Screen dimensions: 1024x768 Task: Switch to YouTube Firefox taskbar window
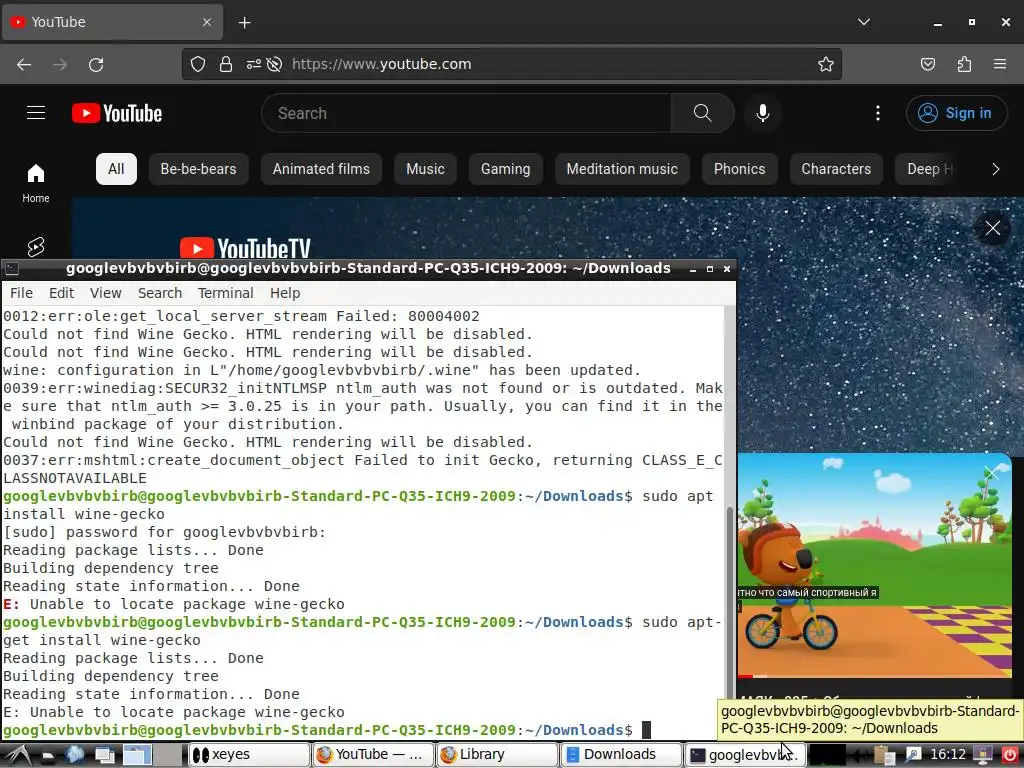pyautogui.click(x=373, y=755)
